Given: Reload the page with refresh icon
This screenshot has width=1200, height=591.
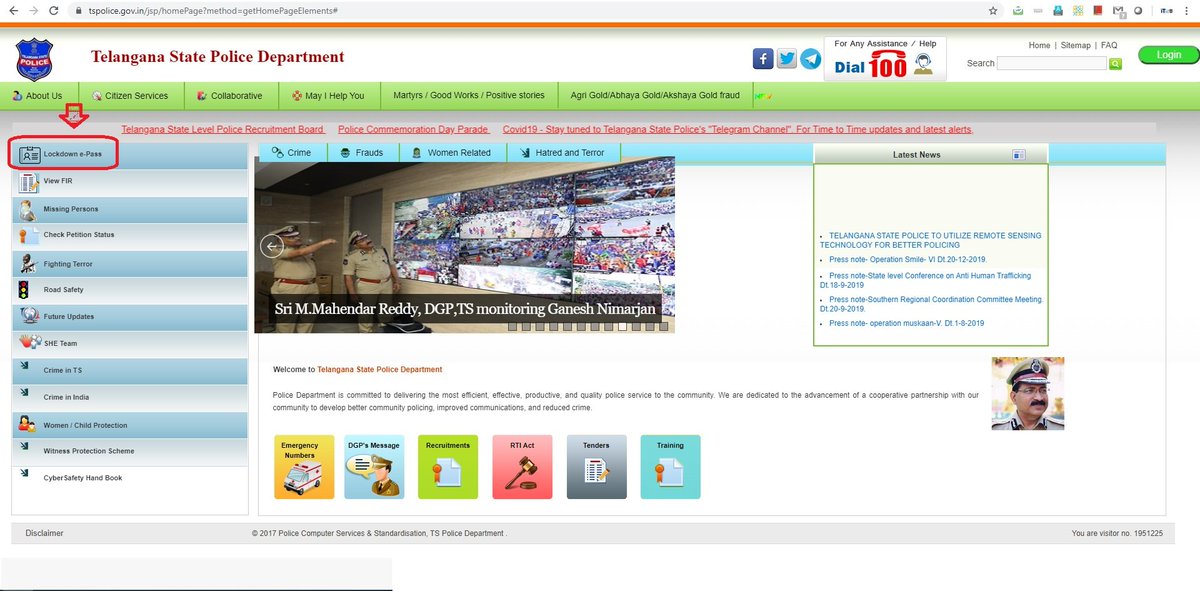Looking at the screenshot, I should [x=55, y=10].
